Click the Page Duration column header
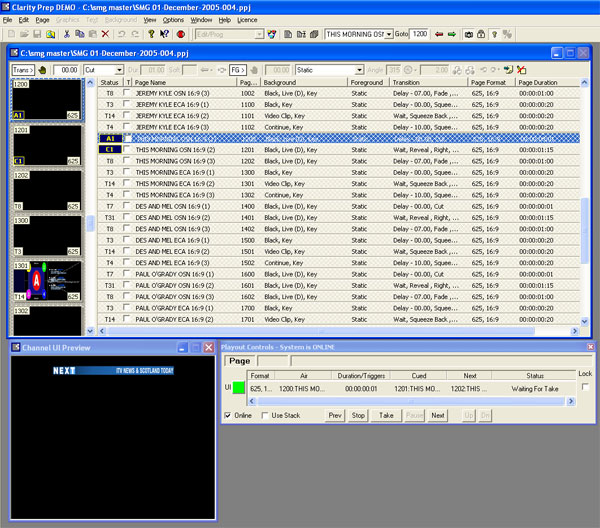 [x=548, y=82]
